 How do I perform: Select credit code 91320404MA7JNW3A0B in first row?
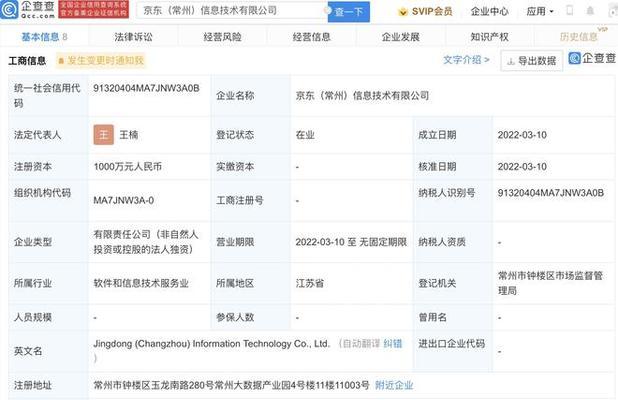[146, 88]
